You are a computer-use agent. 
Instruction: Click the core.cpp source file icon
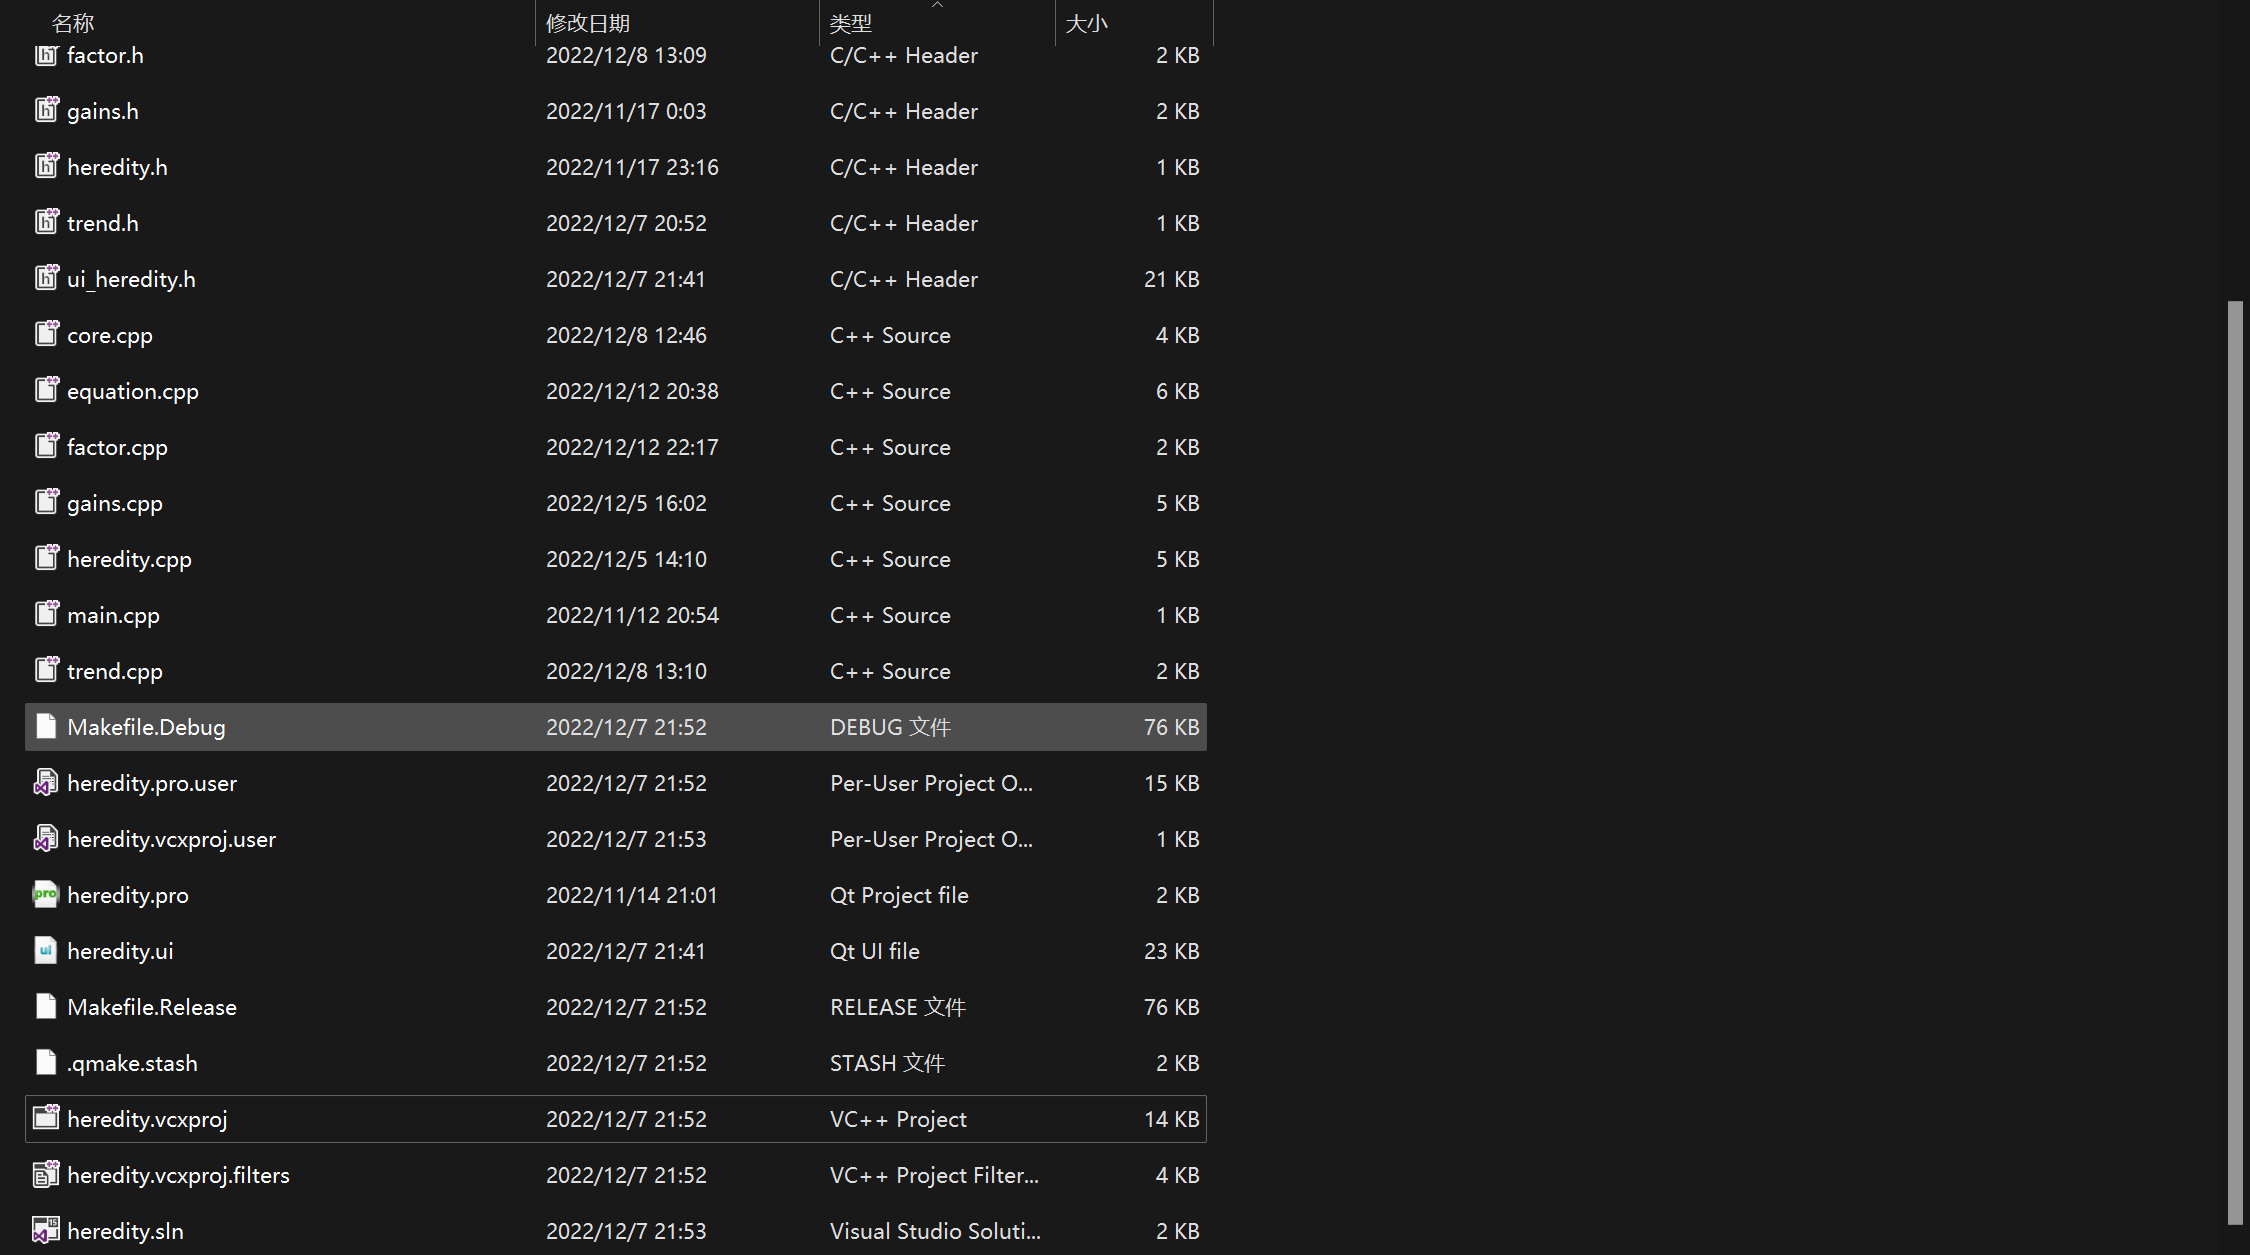click(46, 334)
